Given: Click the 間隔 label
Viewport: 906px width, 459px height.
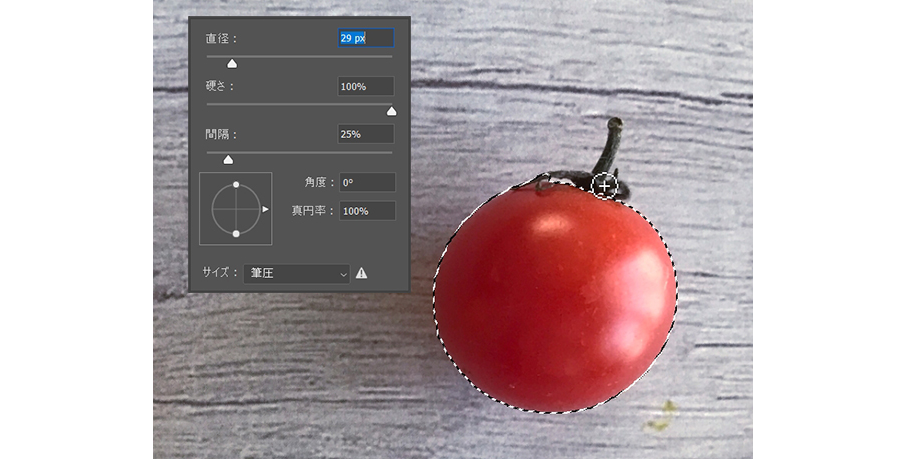Looking at the screenshot, I should pos(221,134).
